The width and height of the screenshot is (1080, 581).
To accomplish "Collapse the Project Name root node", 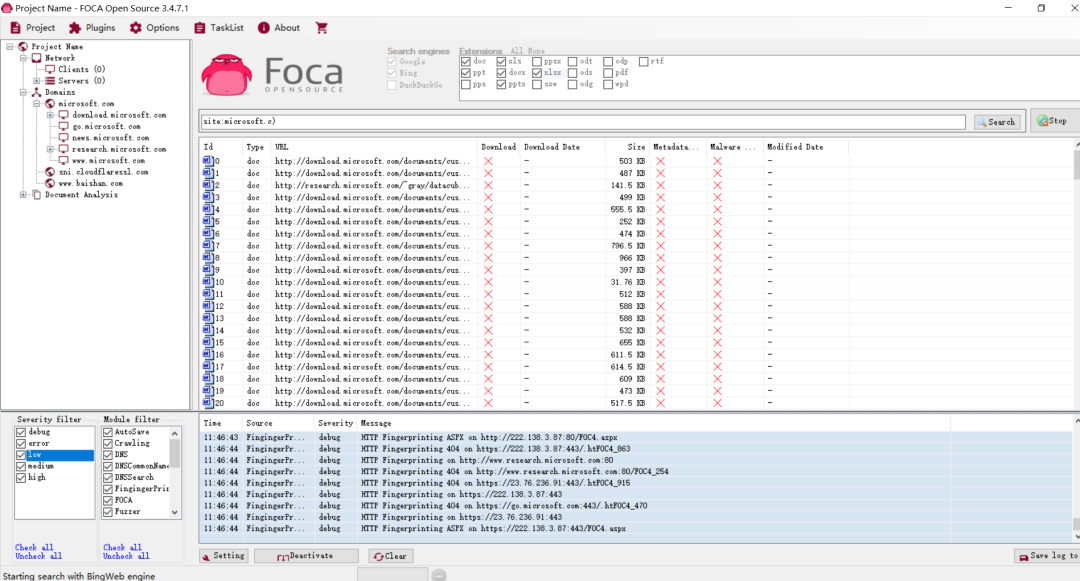I will [x=10, y=47].
